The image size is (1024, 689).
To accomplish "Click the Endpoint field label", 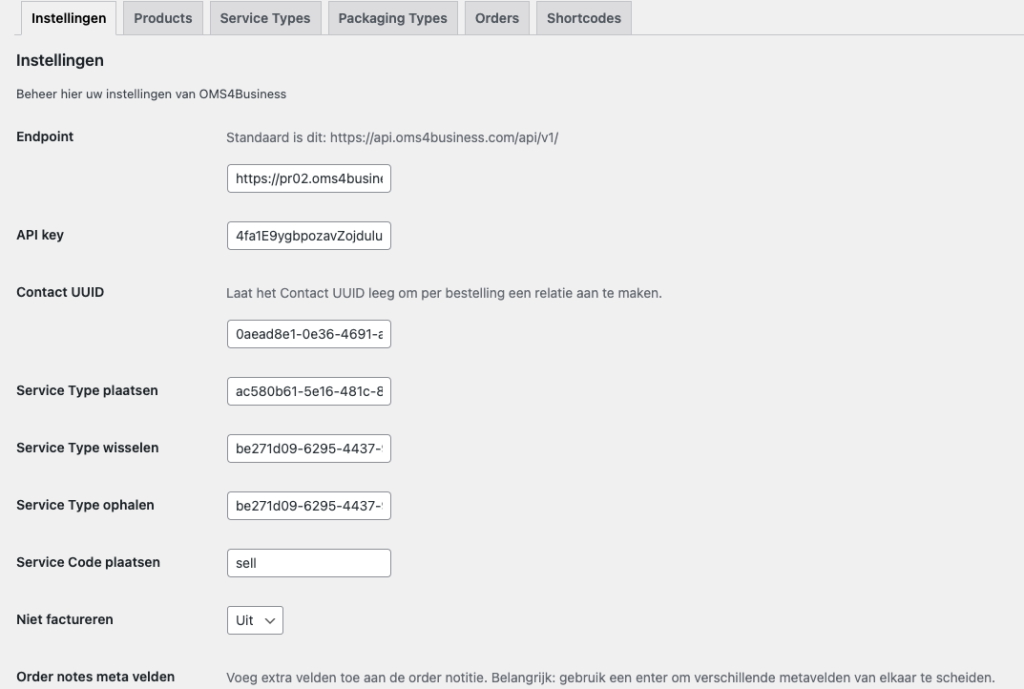I will [45, 137].
